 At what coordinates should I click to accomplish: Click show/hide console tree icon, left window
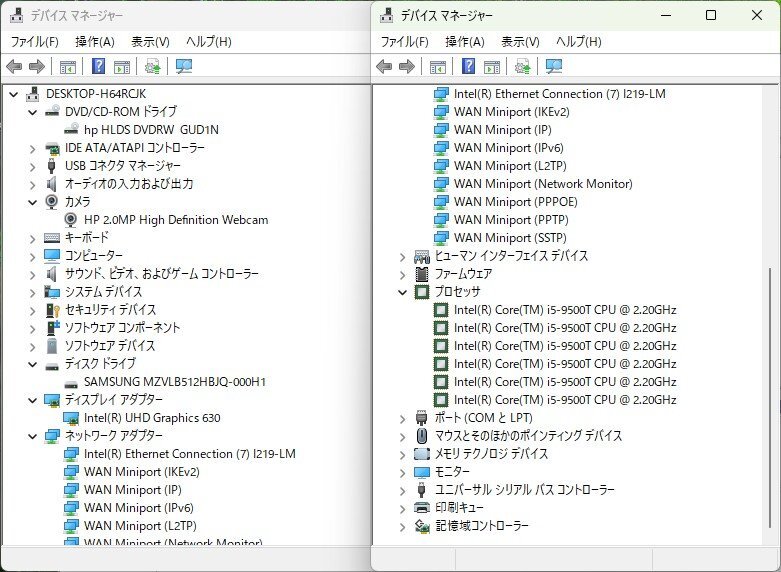(68, 66)
